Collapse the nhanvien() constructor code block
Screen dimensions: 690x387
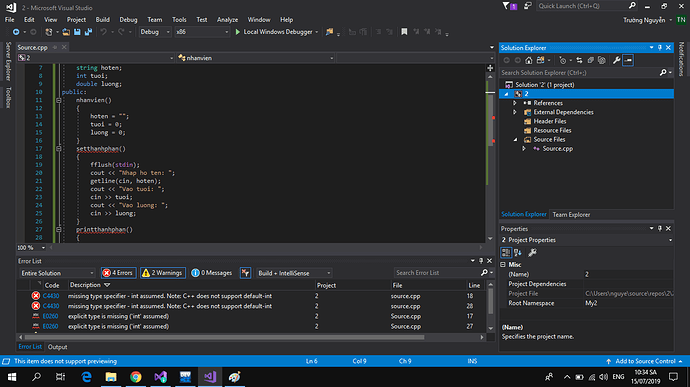[59, 100]
